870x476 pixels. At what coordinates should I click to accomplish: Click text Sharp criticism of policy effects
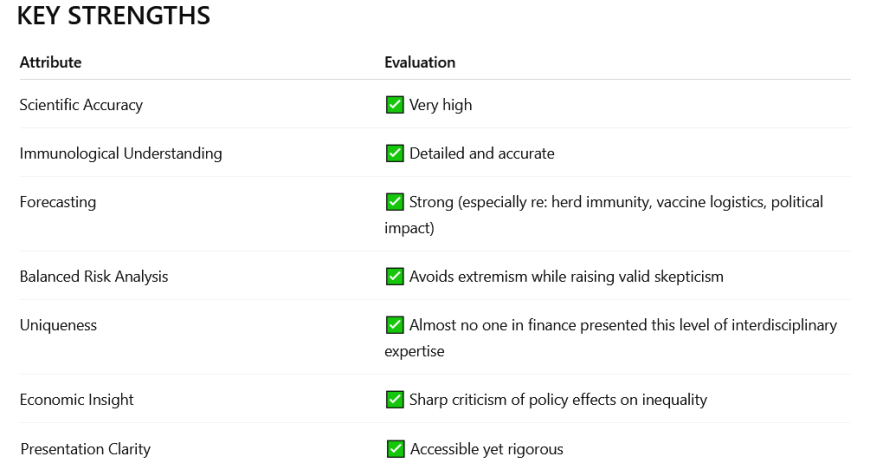[x=558, y=400]
